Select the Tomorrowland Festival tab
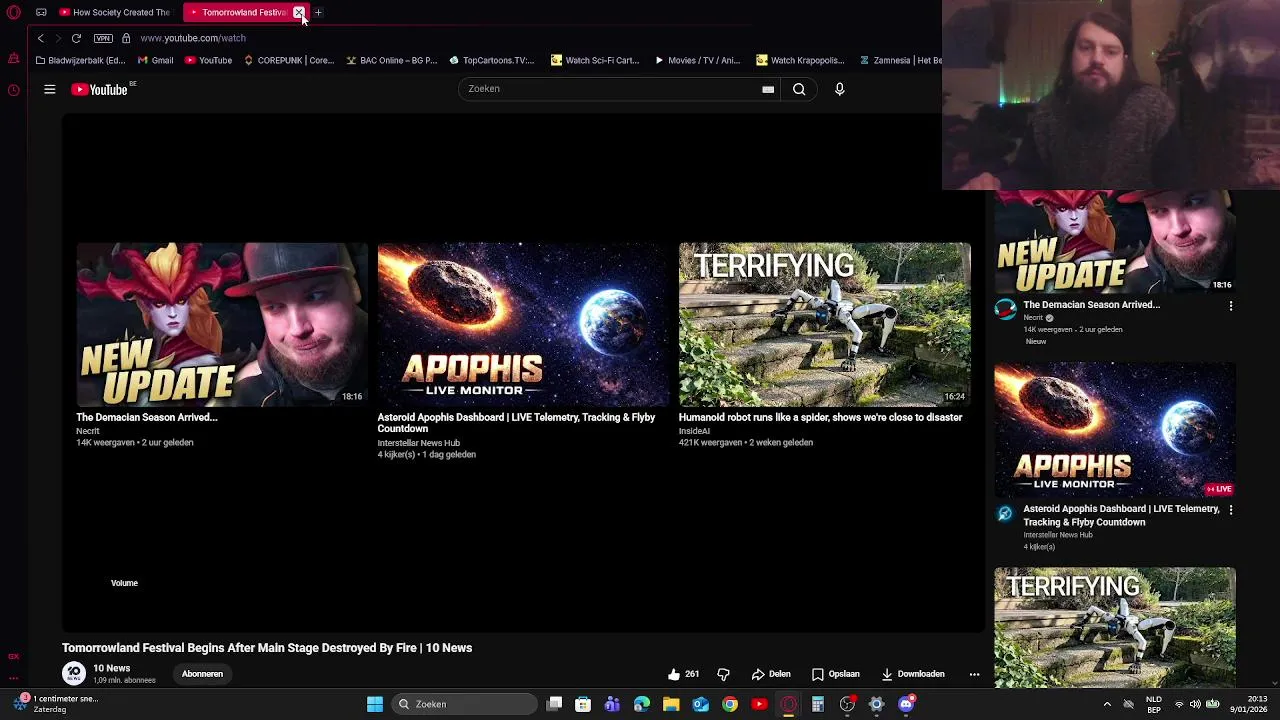 point(240,12)
